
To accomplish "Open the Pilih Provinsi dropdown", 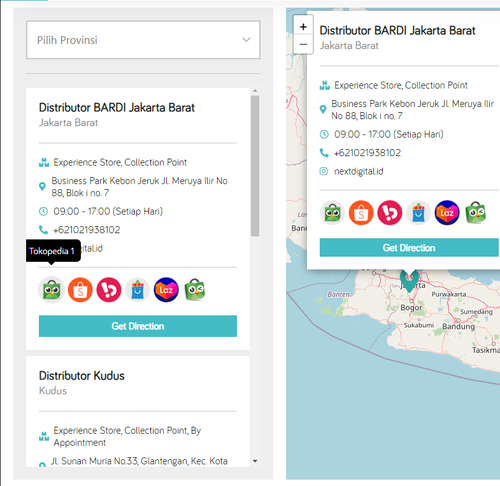I will [143, 40].
